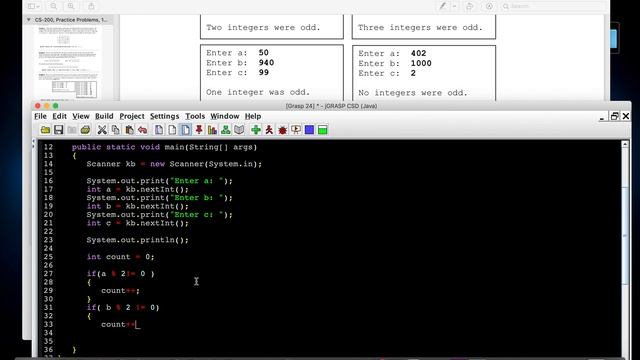Remove CSD with the blank page icon
640x360 pixels.
click(x=172, y=130)
